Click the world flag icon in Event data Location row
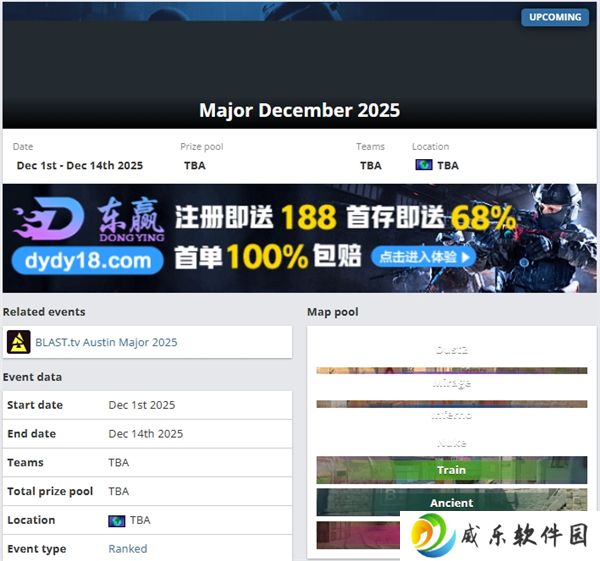Screen dimensions: 600x561 117,521
